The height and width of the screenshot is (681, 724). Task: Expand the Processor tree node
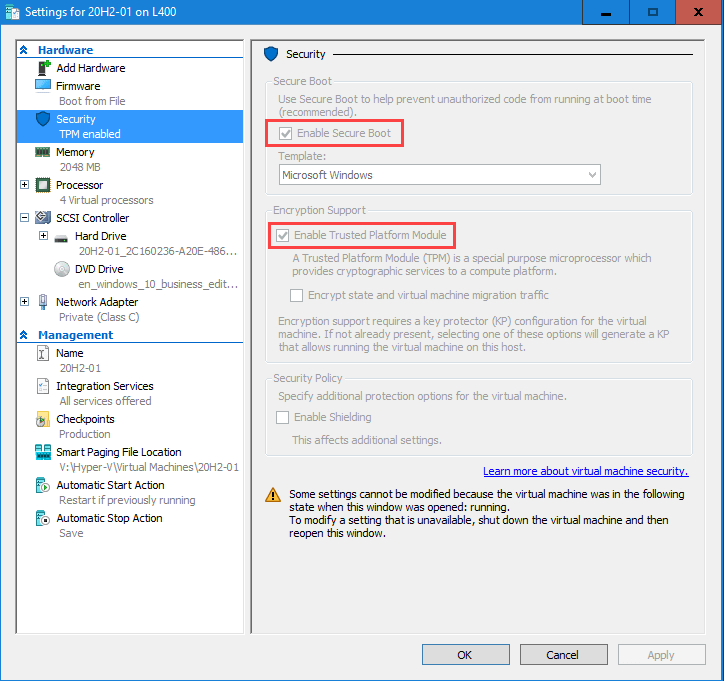tap(24, 185)
